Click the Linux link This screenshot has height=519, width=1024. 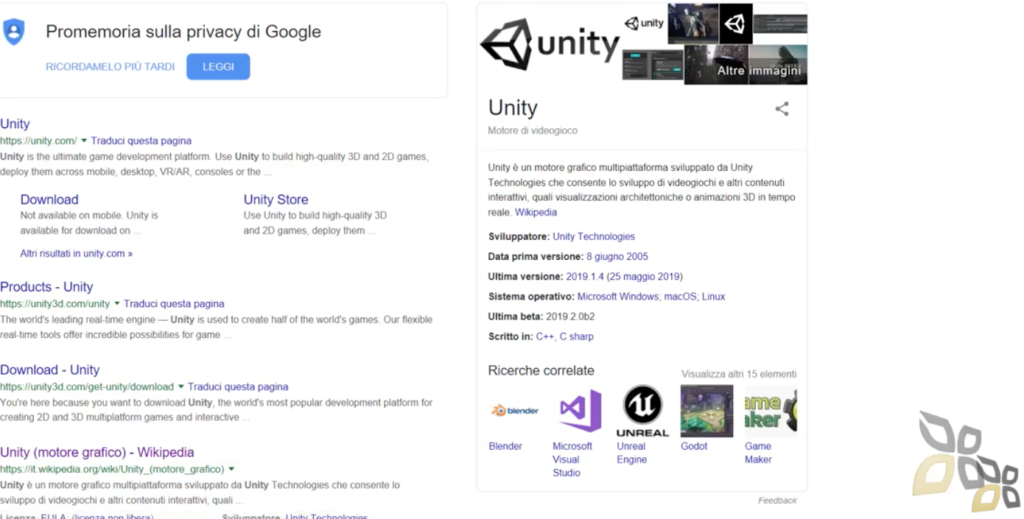[713, 296]
